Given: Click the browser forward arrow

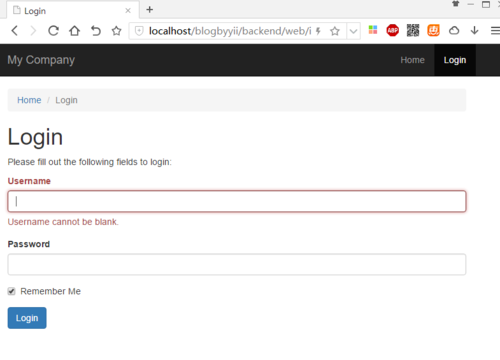Looking at the screenshot, I should [x=33, y=31].
